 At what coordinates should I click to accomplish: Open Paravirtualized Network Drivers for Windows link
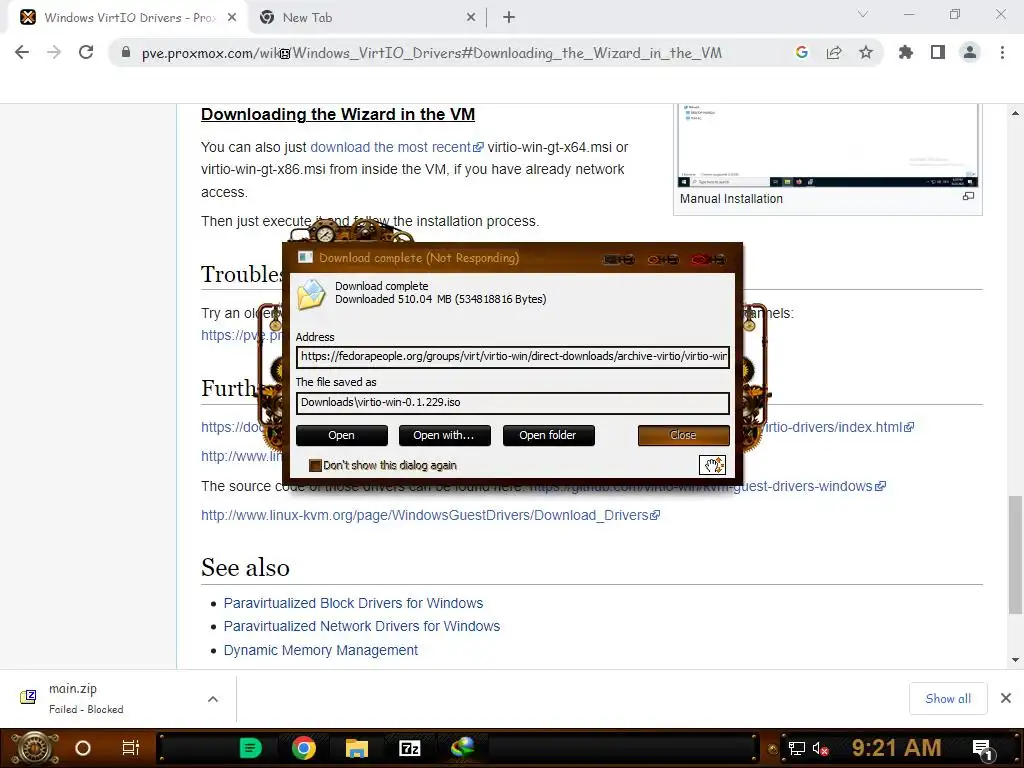point(362,626)
